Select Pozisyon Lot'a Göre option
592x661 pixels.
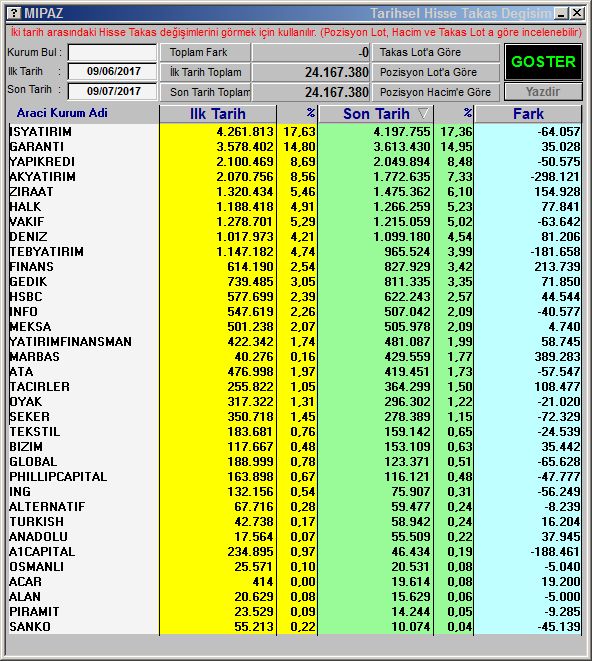(436, 72)
